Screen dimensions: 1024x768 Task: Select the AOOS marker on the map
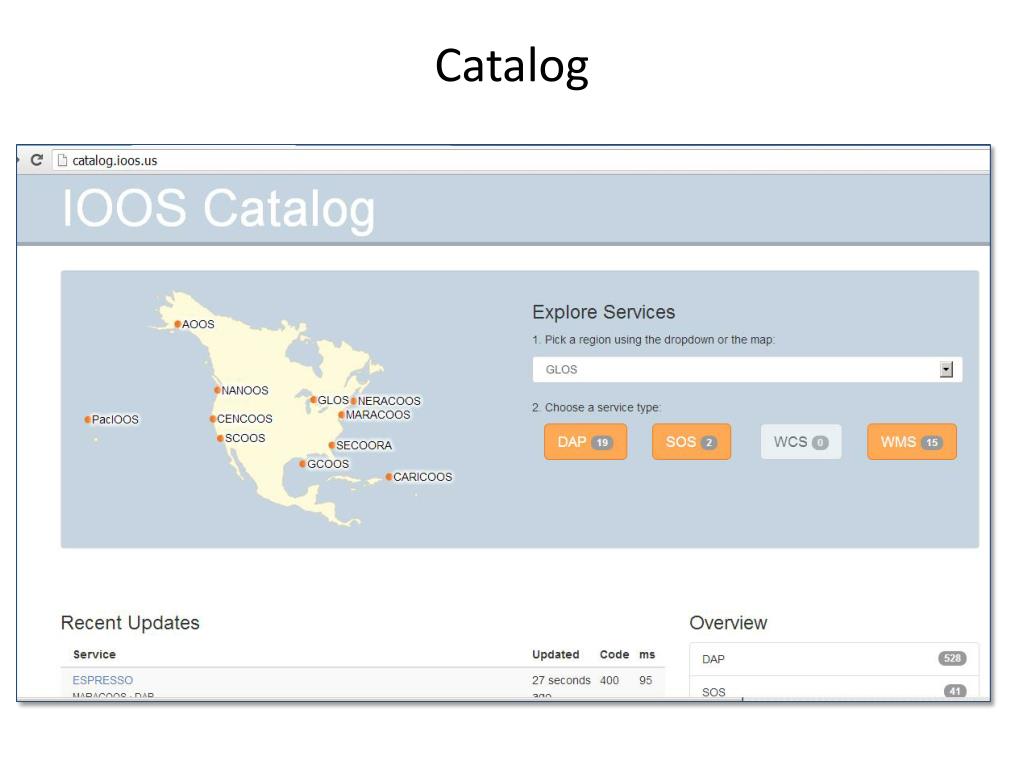pyautogui.click(x=178, y=324)
